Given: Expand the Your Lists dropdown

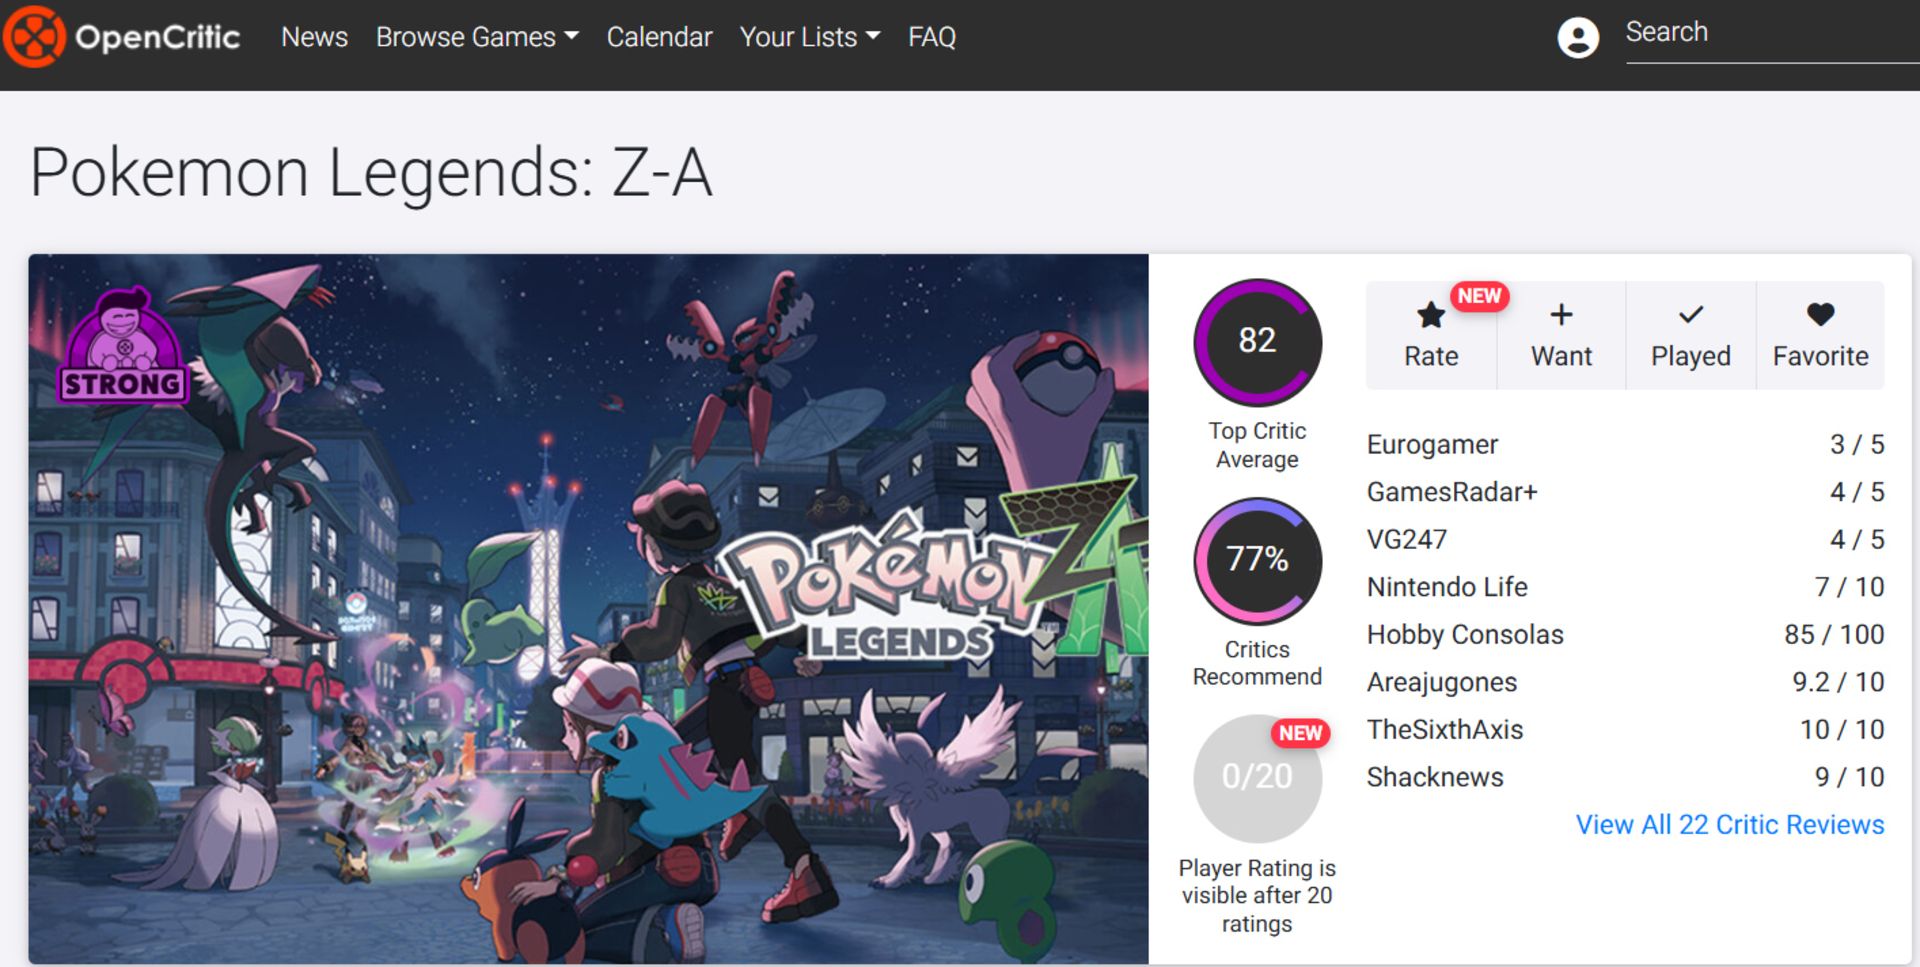Looking at the screenshot, I should click(x=809, y=37).
